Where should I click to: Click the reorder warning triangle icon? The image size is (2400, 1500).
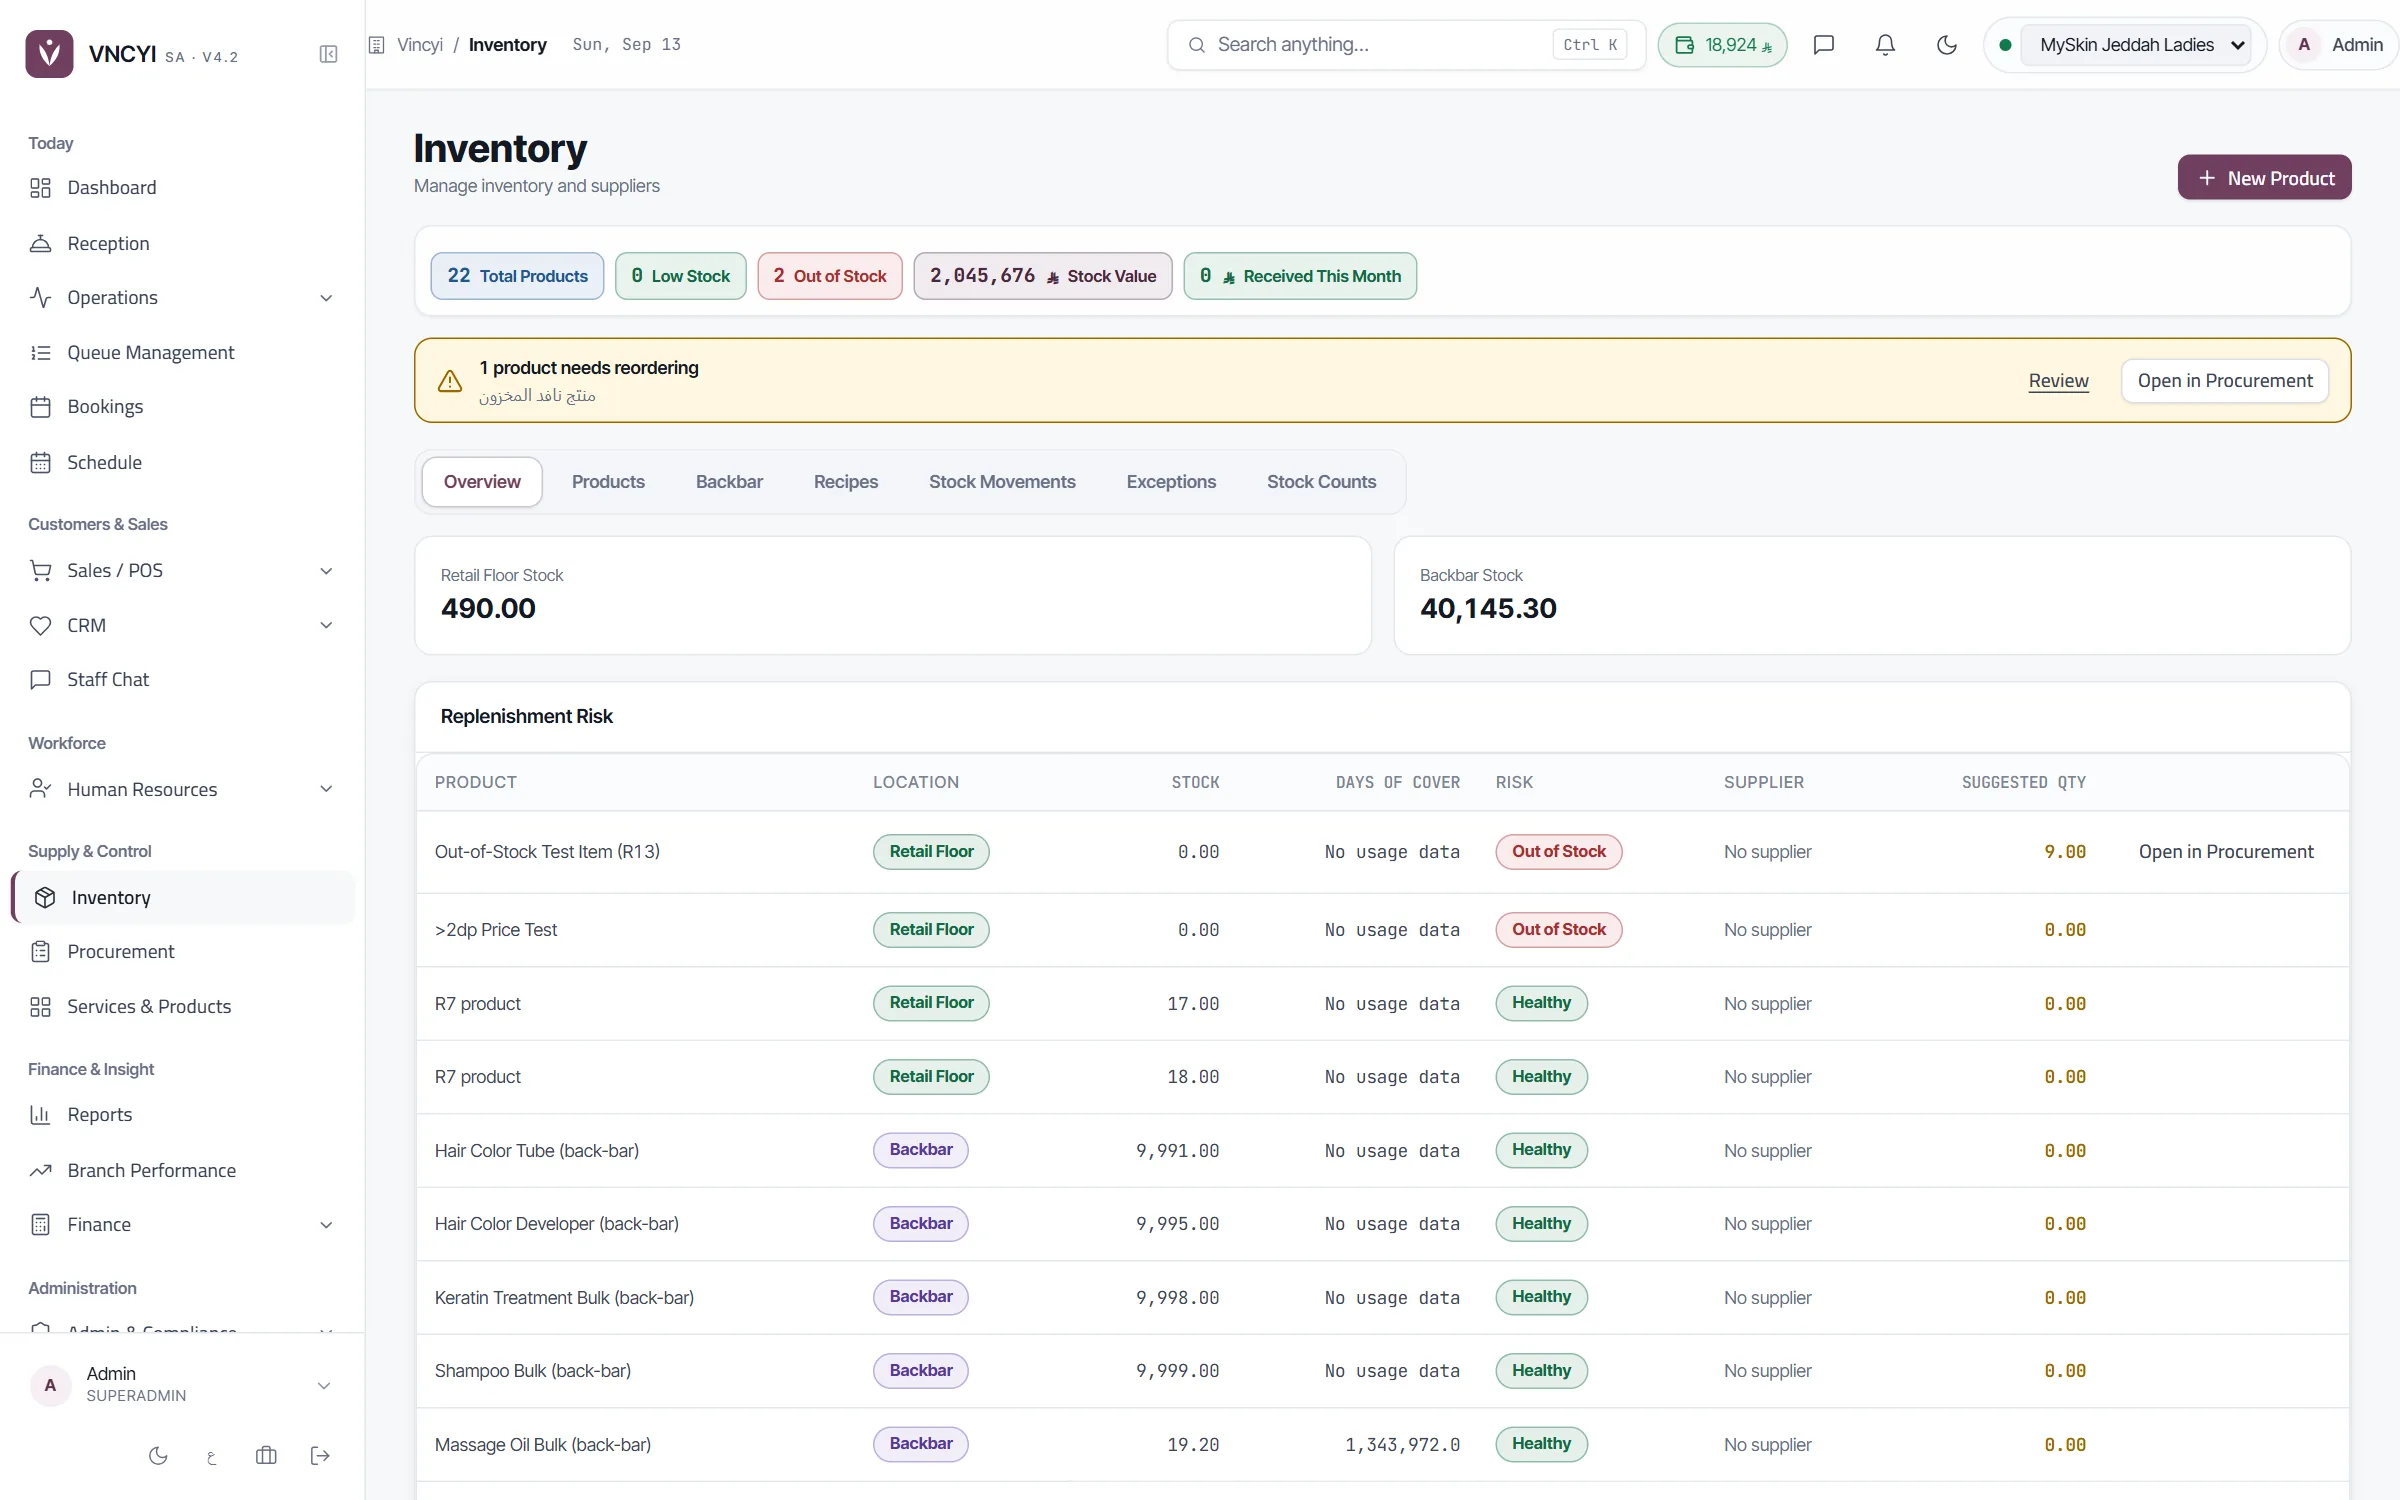click(x=450, y=381)
